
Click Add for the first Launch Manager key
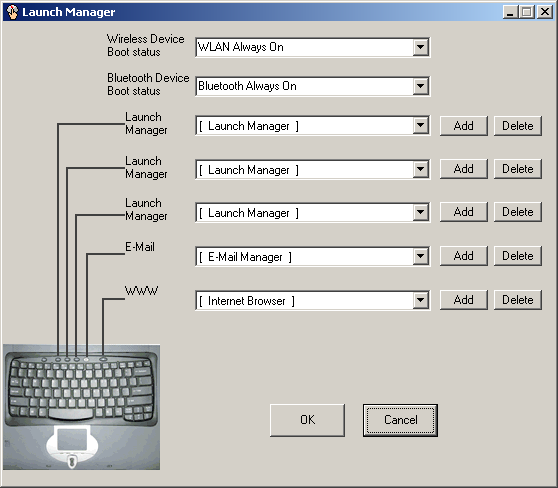(x=463, y=126)
